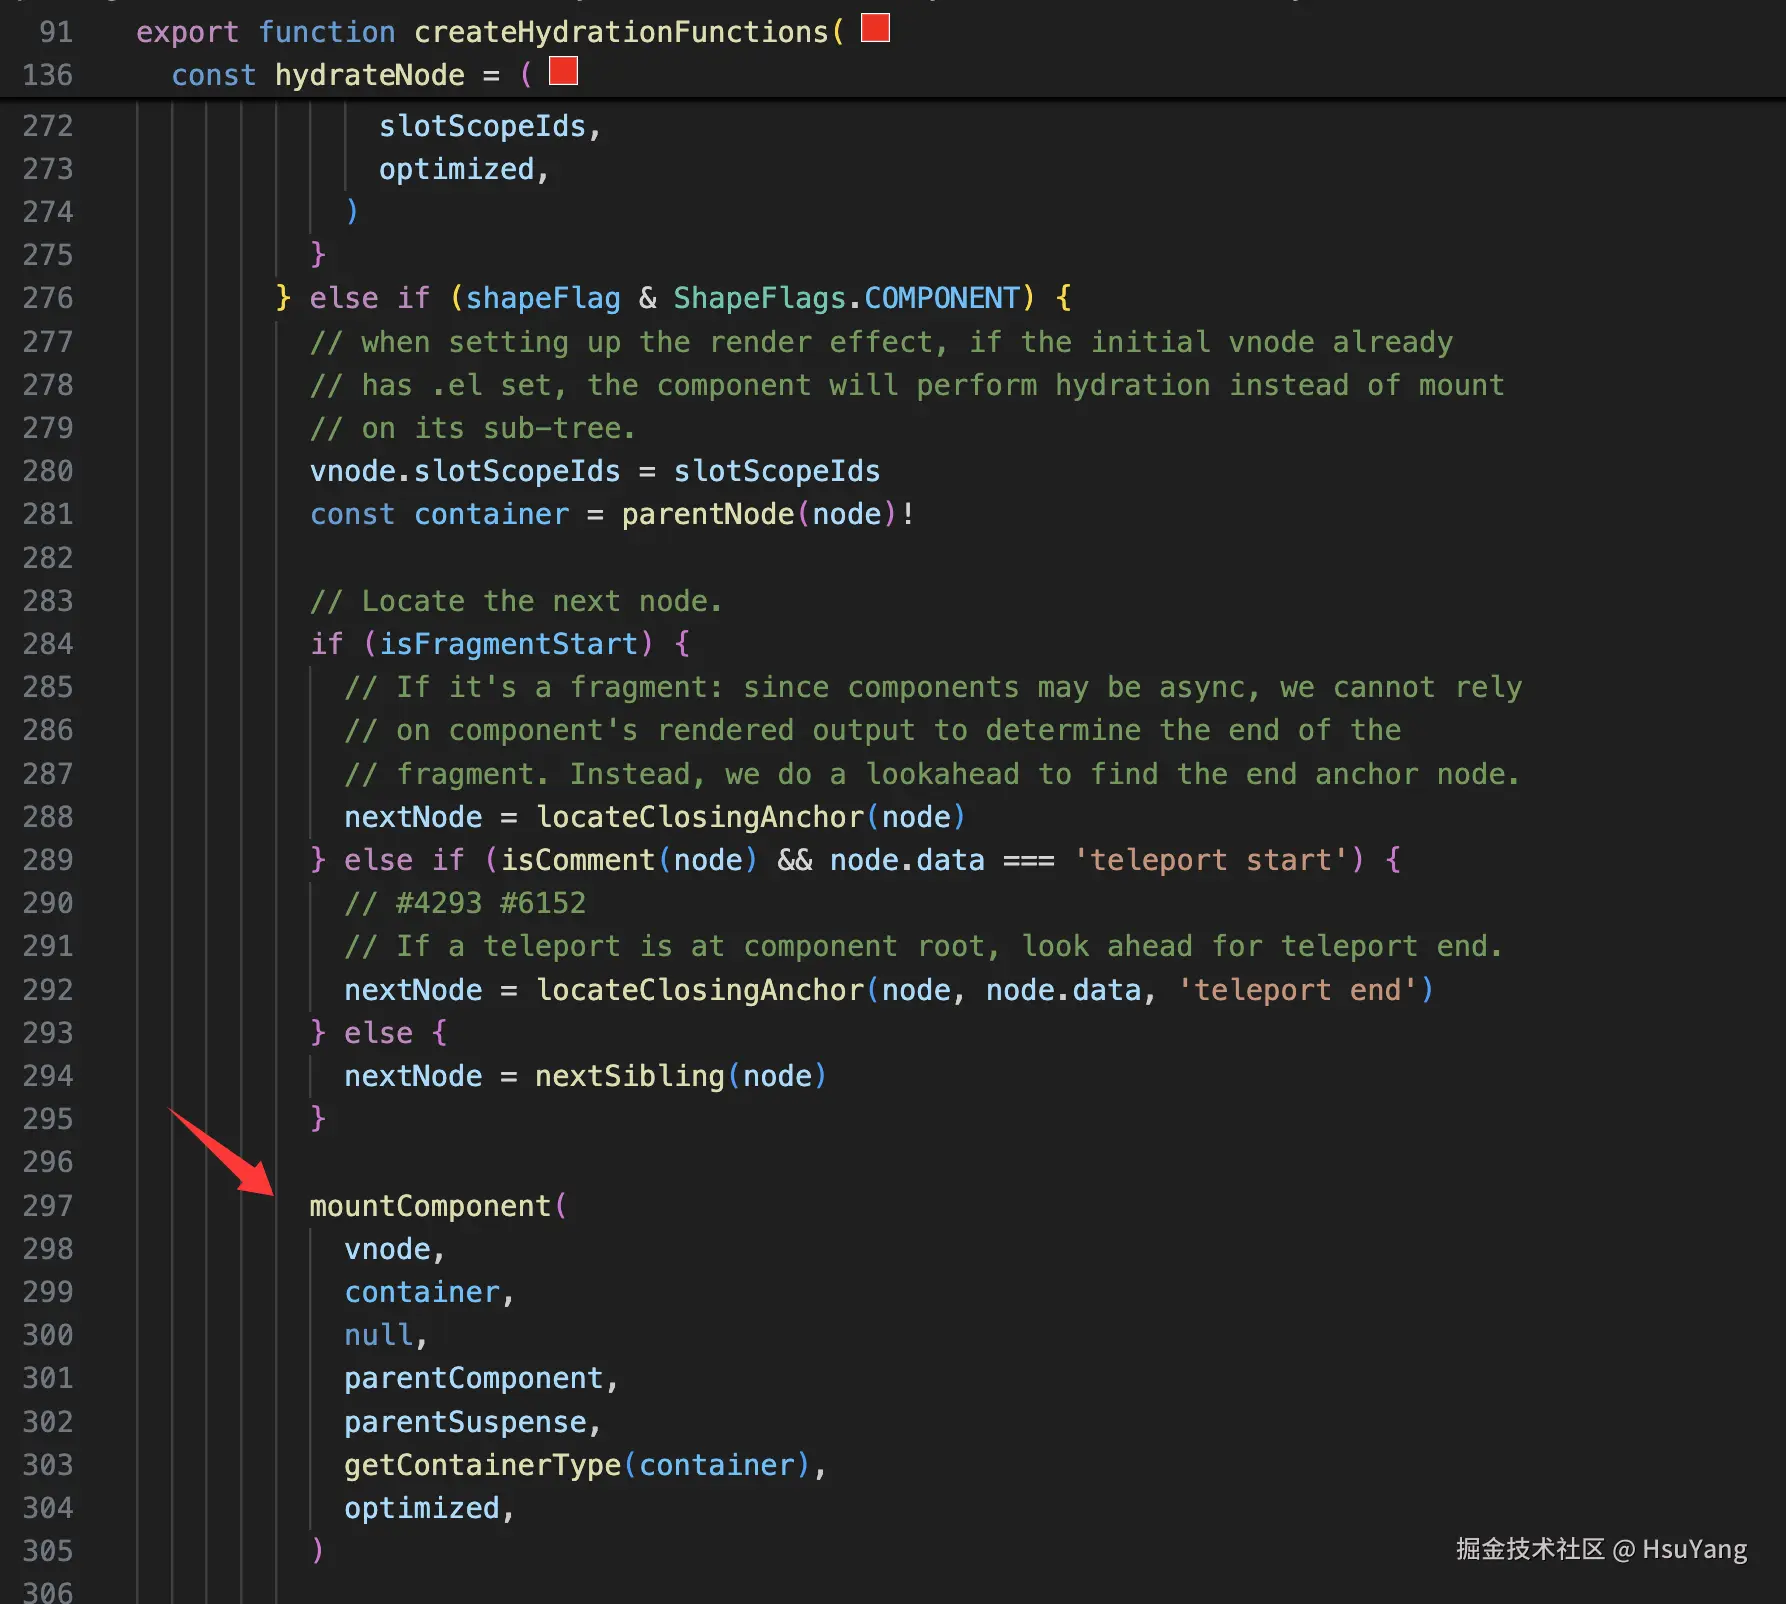1786x1604 pixels.
Task: Click 'hydrateNode' in the sticky header line
Action: pyautogui.click(x=370, y=75)
